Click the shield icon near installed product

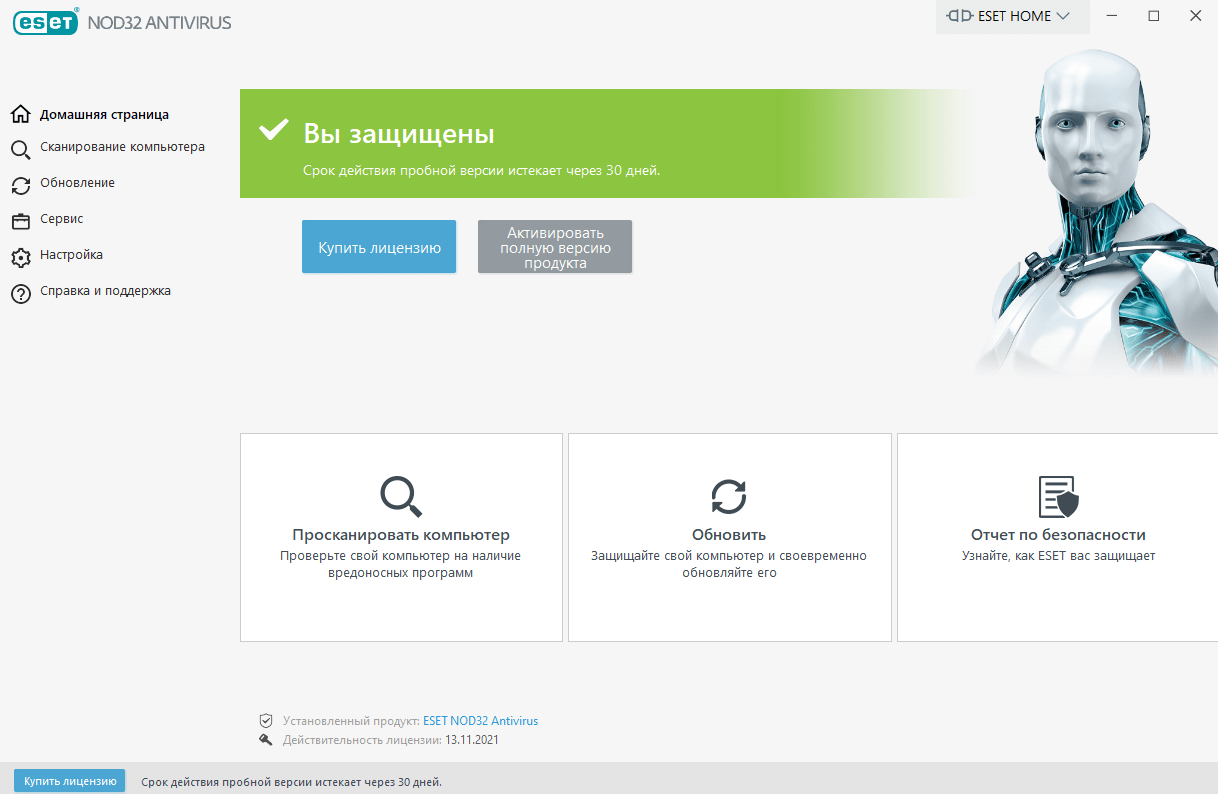266,721
